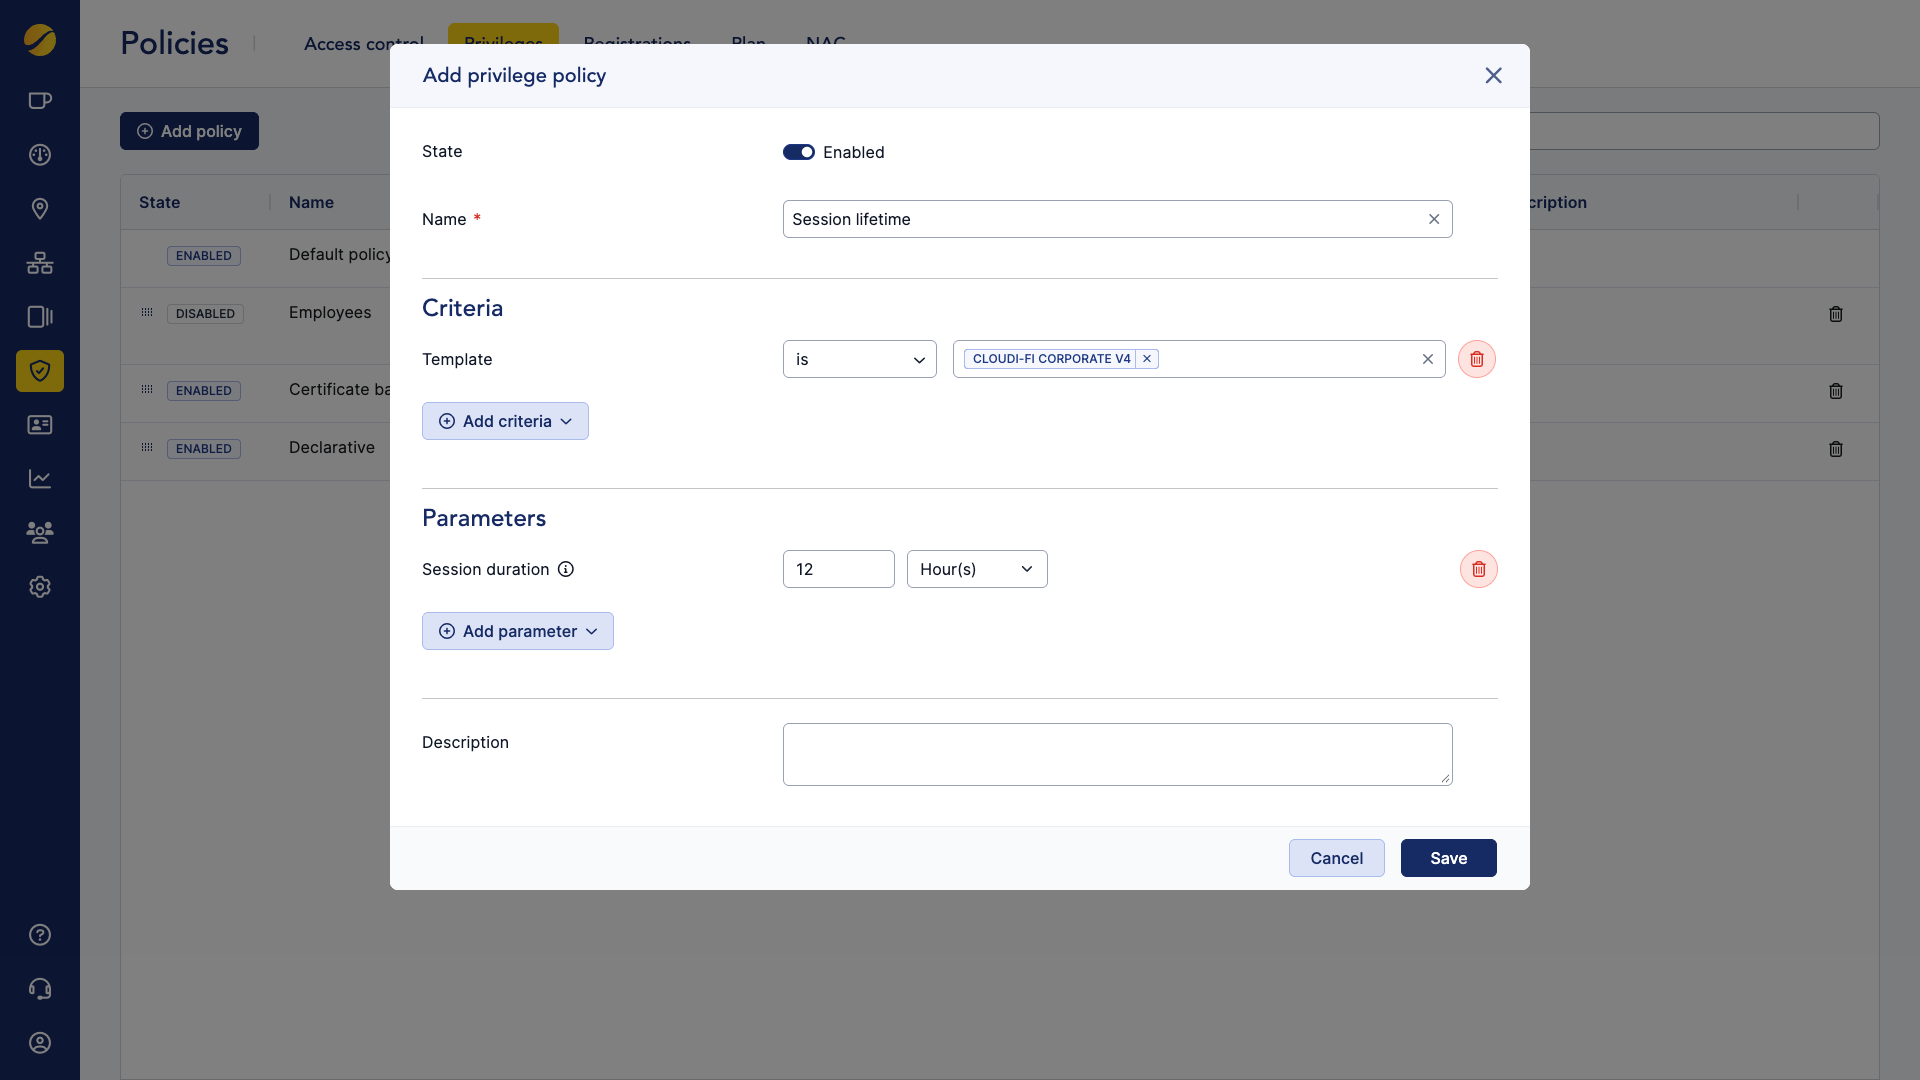Close the Add privilege policy dialog

click(1493, 76)
